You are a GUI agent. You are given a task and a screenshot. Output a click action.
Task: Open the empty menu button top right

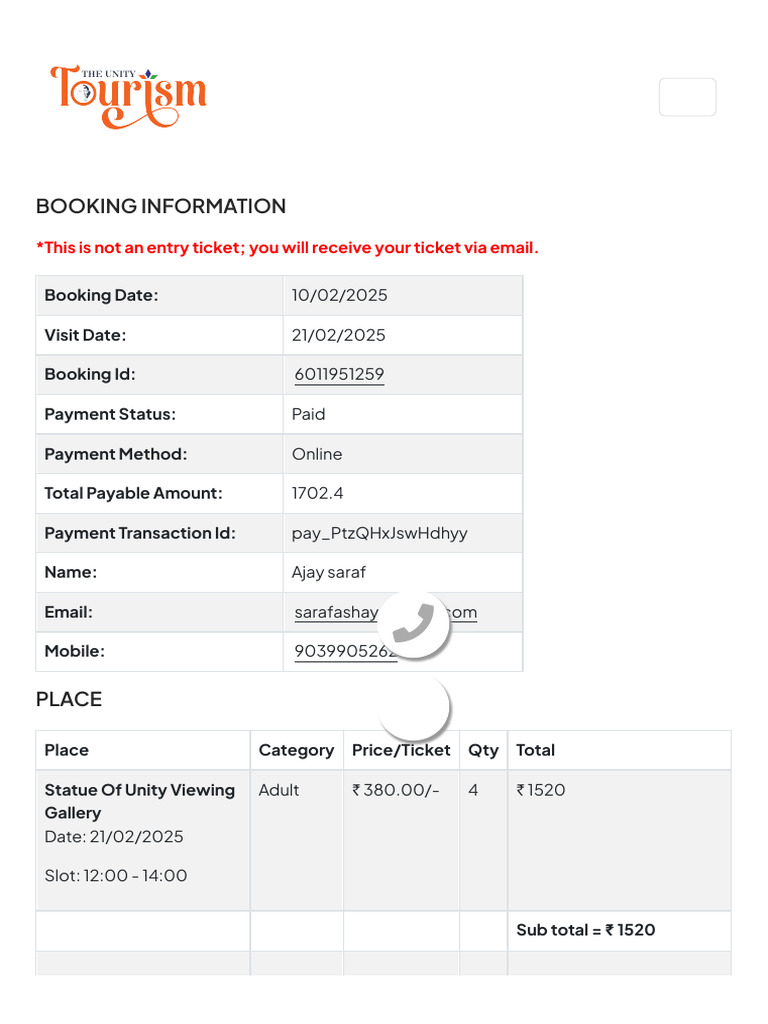[687, 97]
